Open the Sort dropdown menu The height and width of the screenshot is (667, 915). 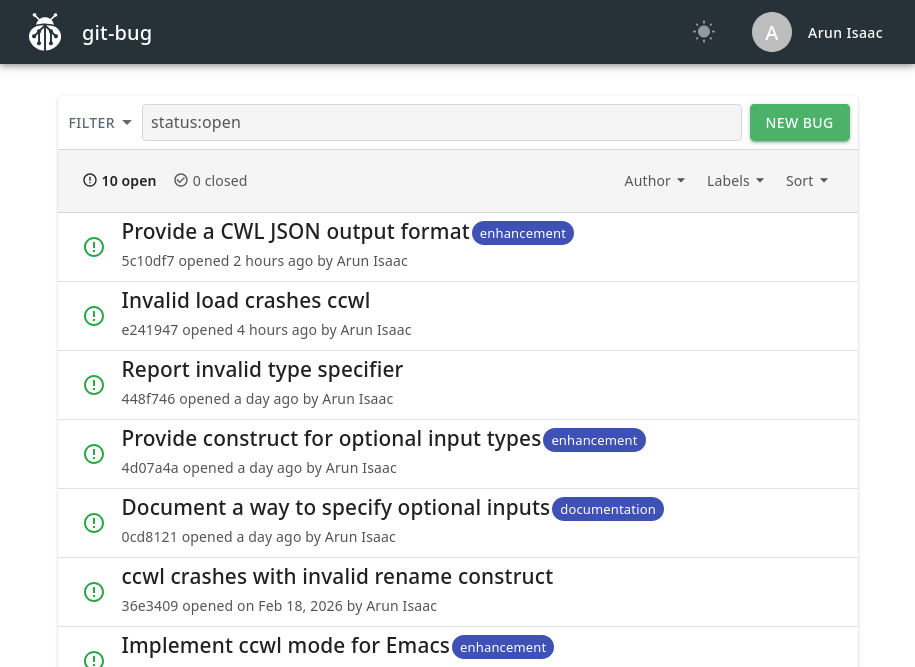coord(806,181)
